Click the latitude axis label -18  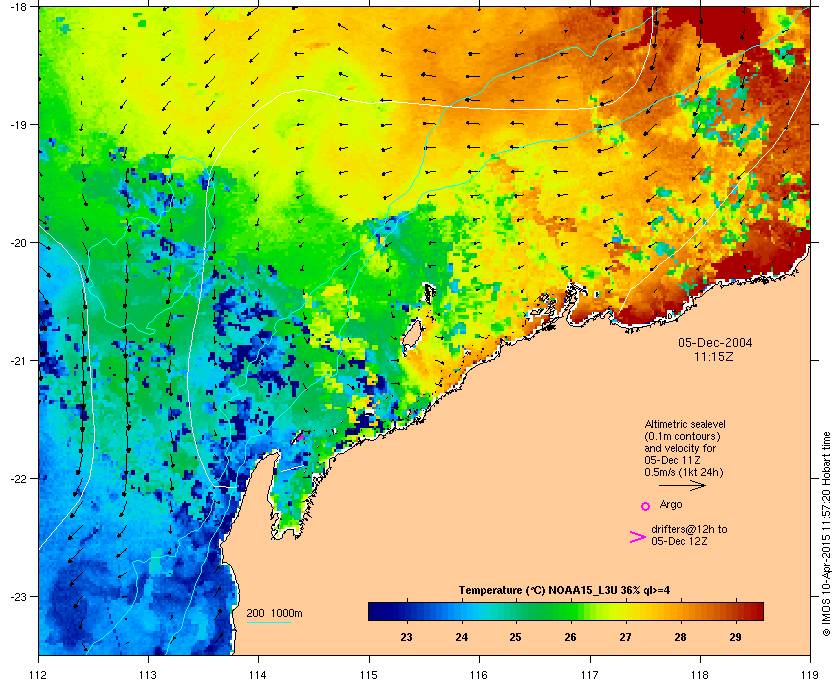pyautogui.click(x=18, y=7)
